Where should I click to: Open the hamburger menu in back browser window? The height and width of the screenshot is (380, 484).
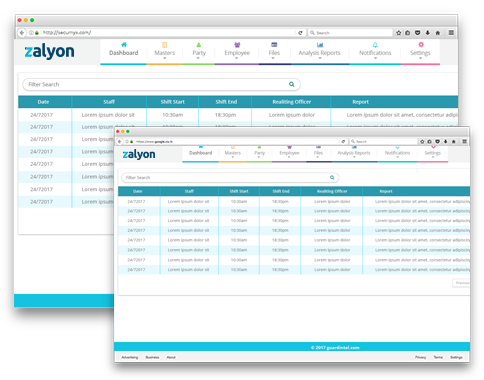click(x=451, y=33)
